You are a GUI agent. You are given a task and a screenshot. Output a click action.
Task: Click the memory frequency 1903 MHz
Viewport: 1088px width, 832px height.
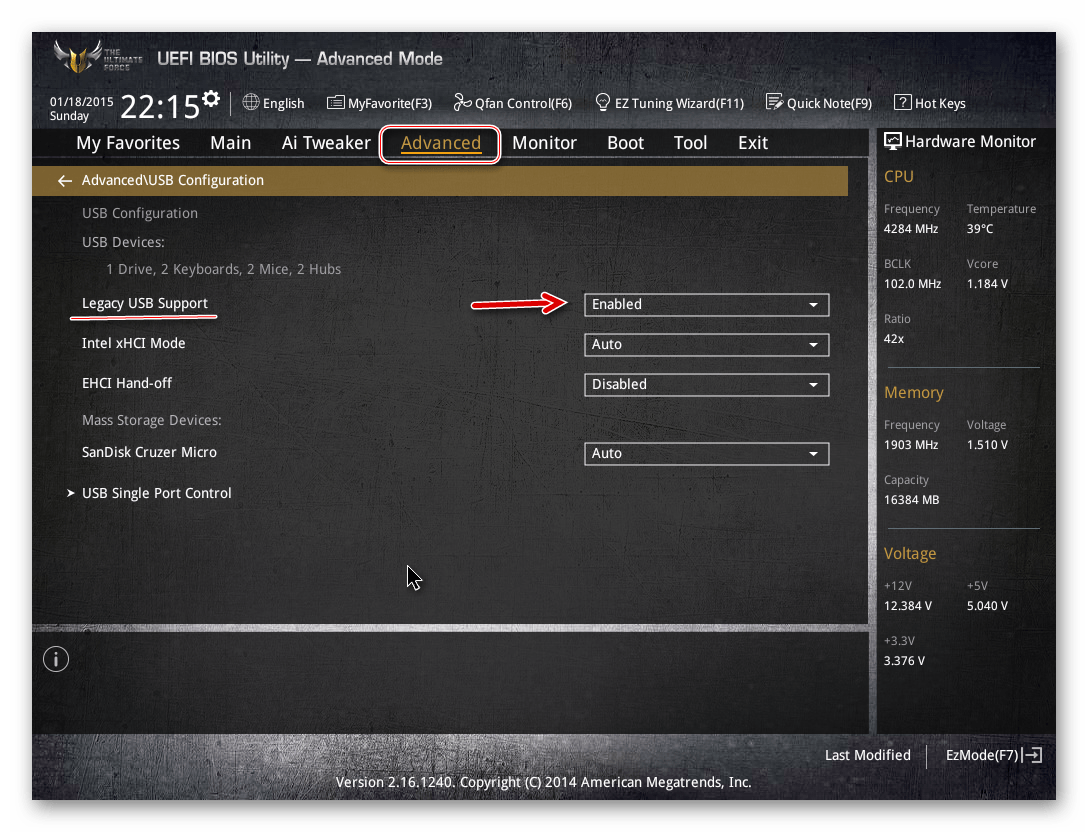point(911,445)
